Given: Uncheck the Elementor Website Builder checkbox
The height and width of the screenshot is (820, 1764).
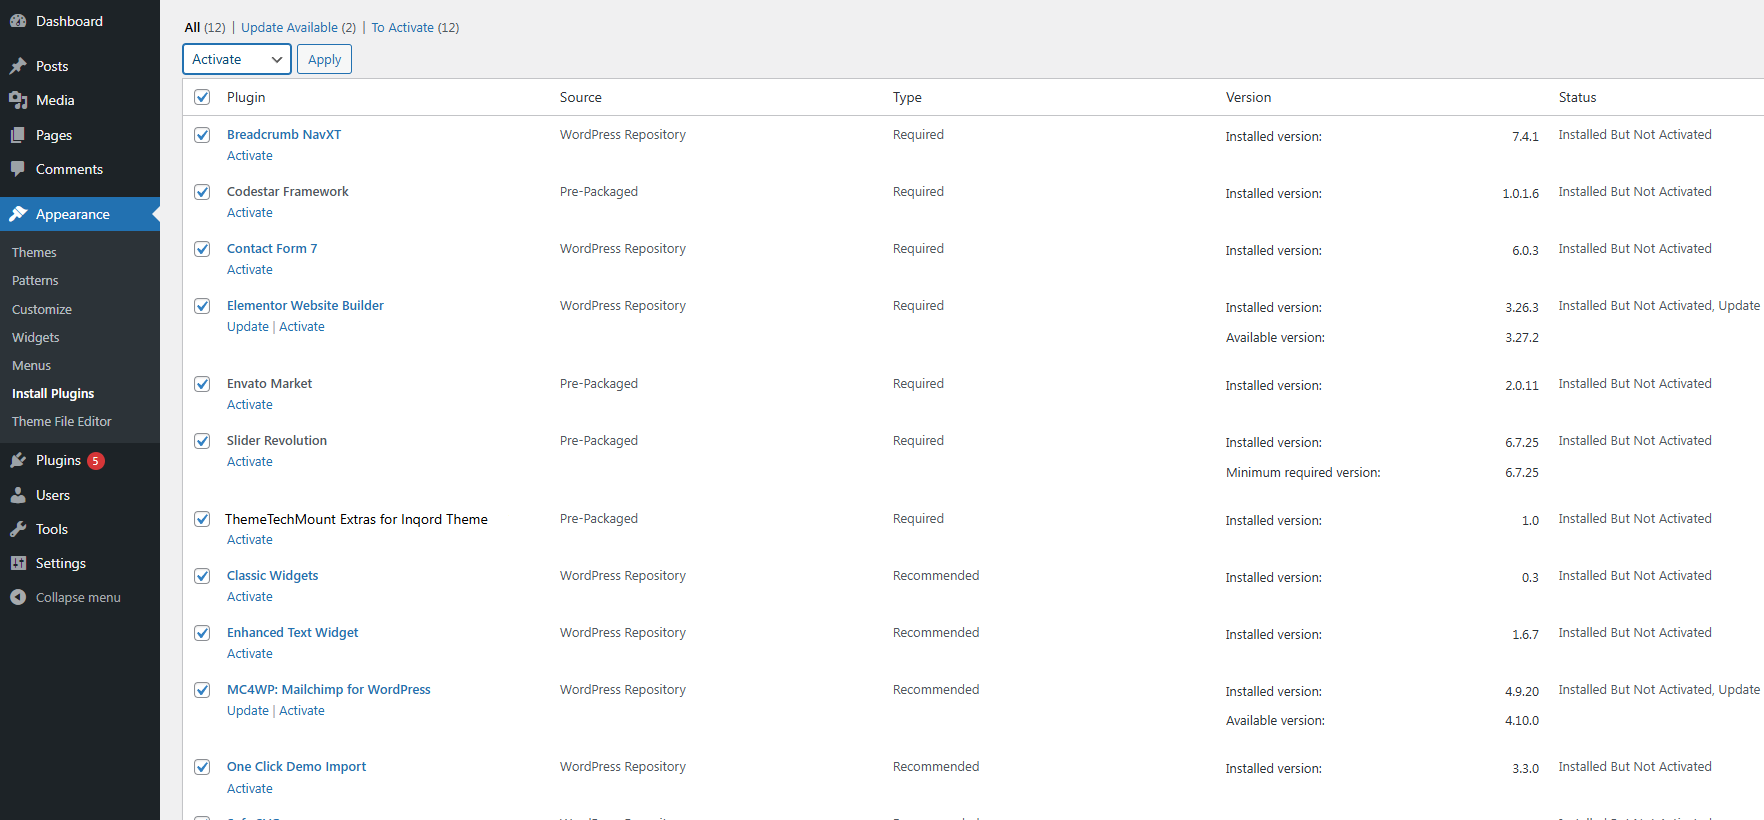Looking at the screenshot, I should [202, 306].
